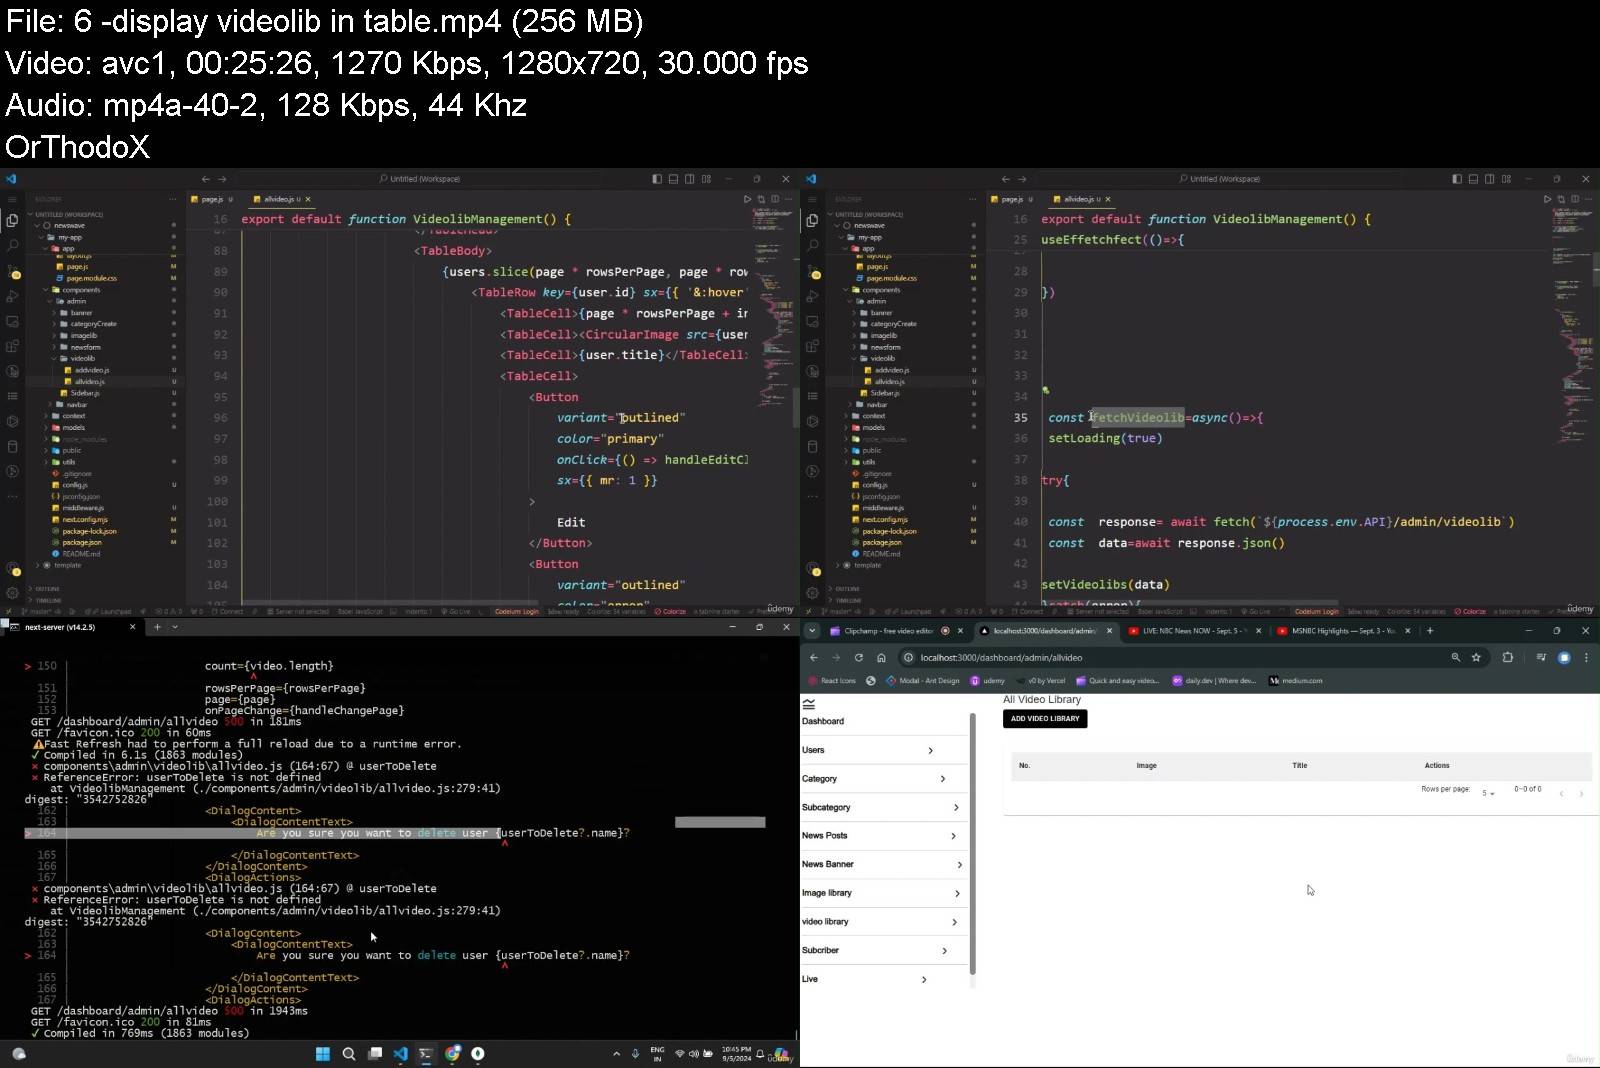Open Source Control in the fetchVideolib VS Code window
The image size is (1600, 1068).
[x=813, y=271]
